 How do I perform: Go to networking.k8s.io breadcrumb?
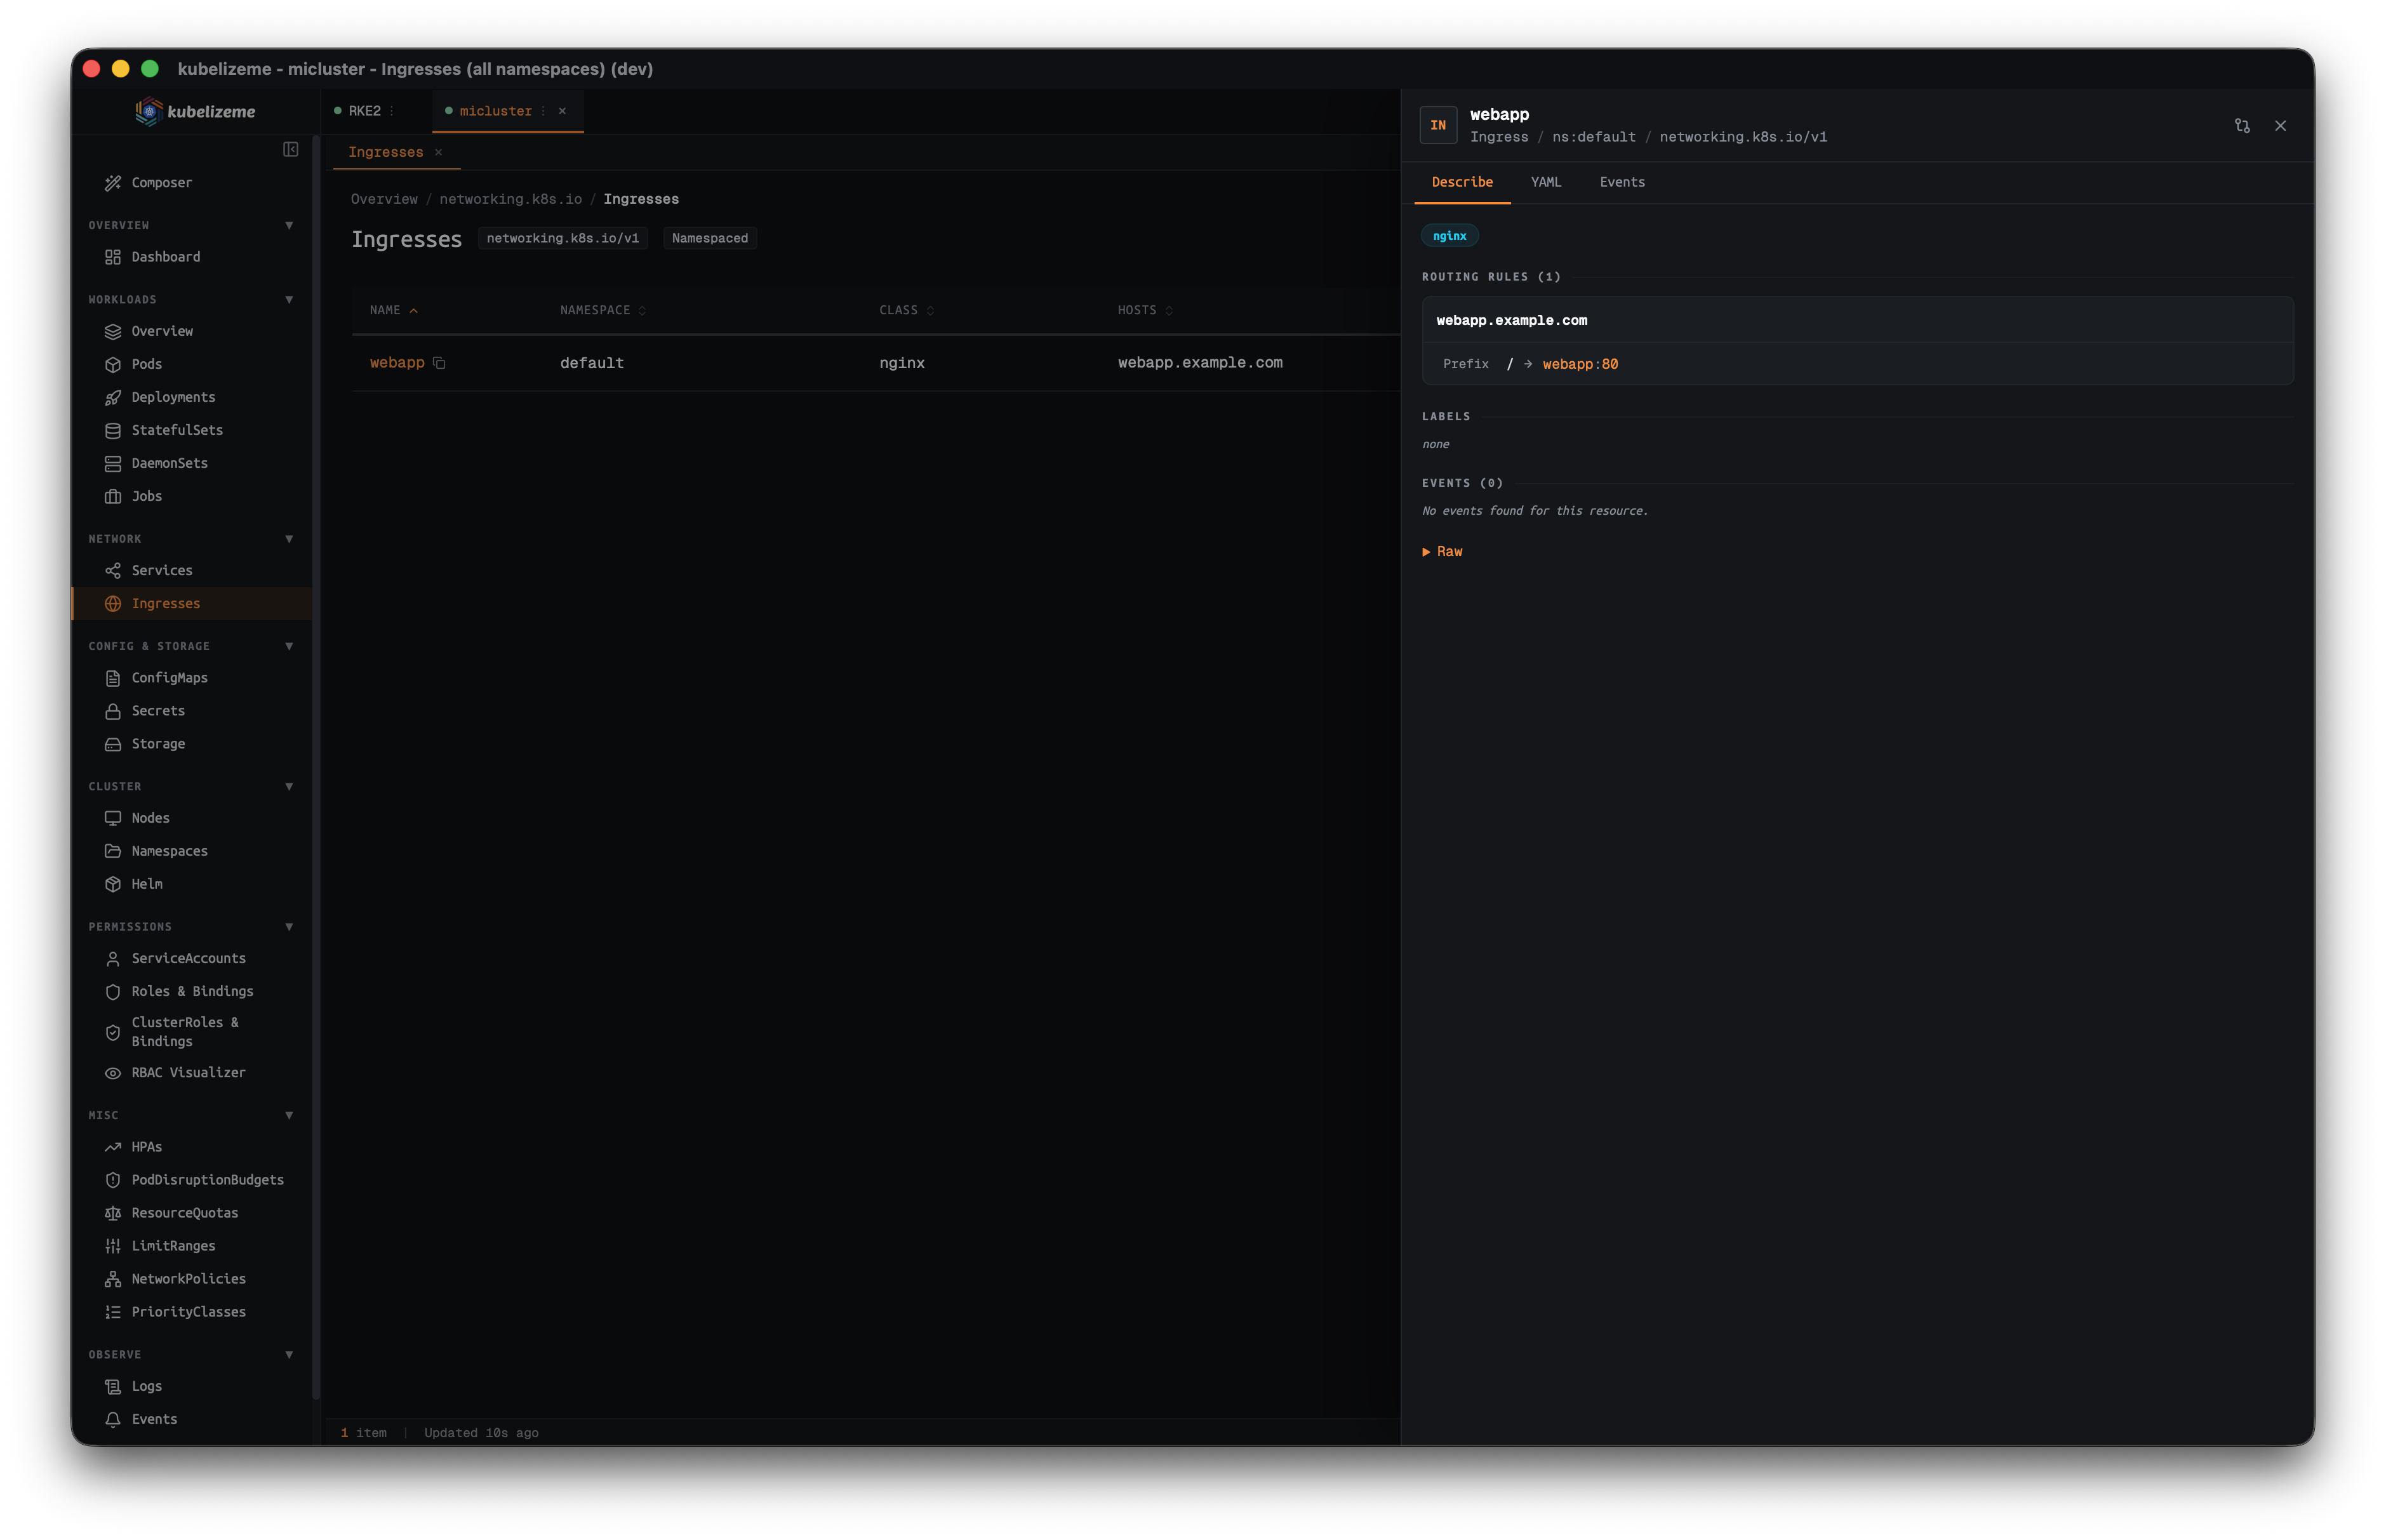tap(510, 199)
